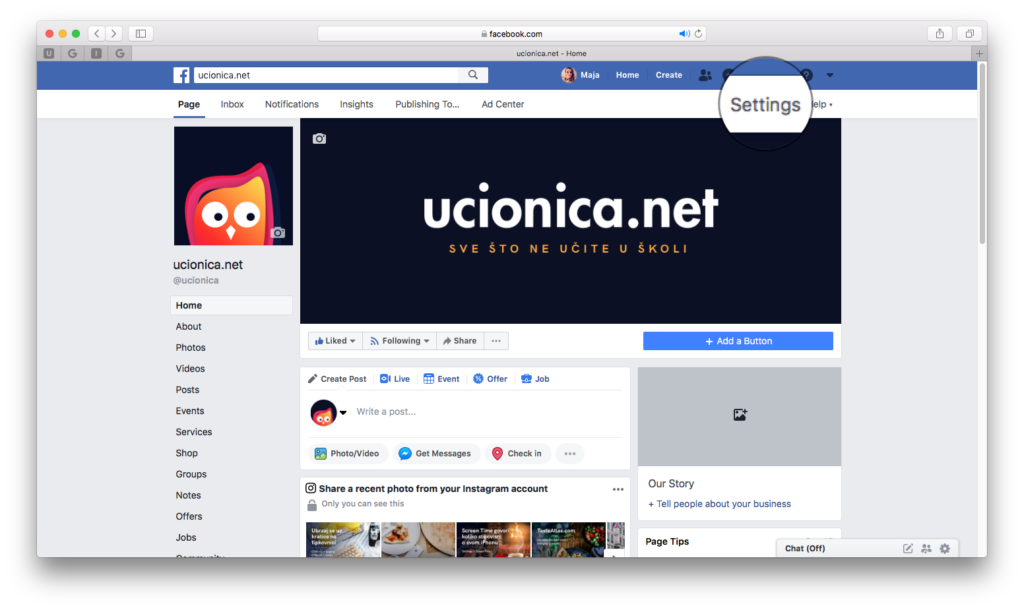The height and width of the screenshot is (610, 1024).
Task: Open chat settings gear icon
Action: click(944, 548)
